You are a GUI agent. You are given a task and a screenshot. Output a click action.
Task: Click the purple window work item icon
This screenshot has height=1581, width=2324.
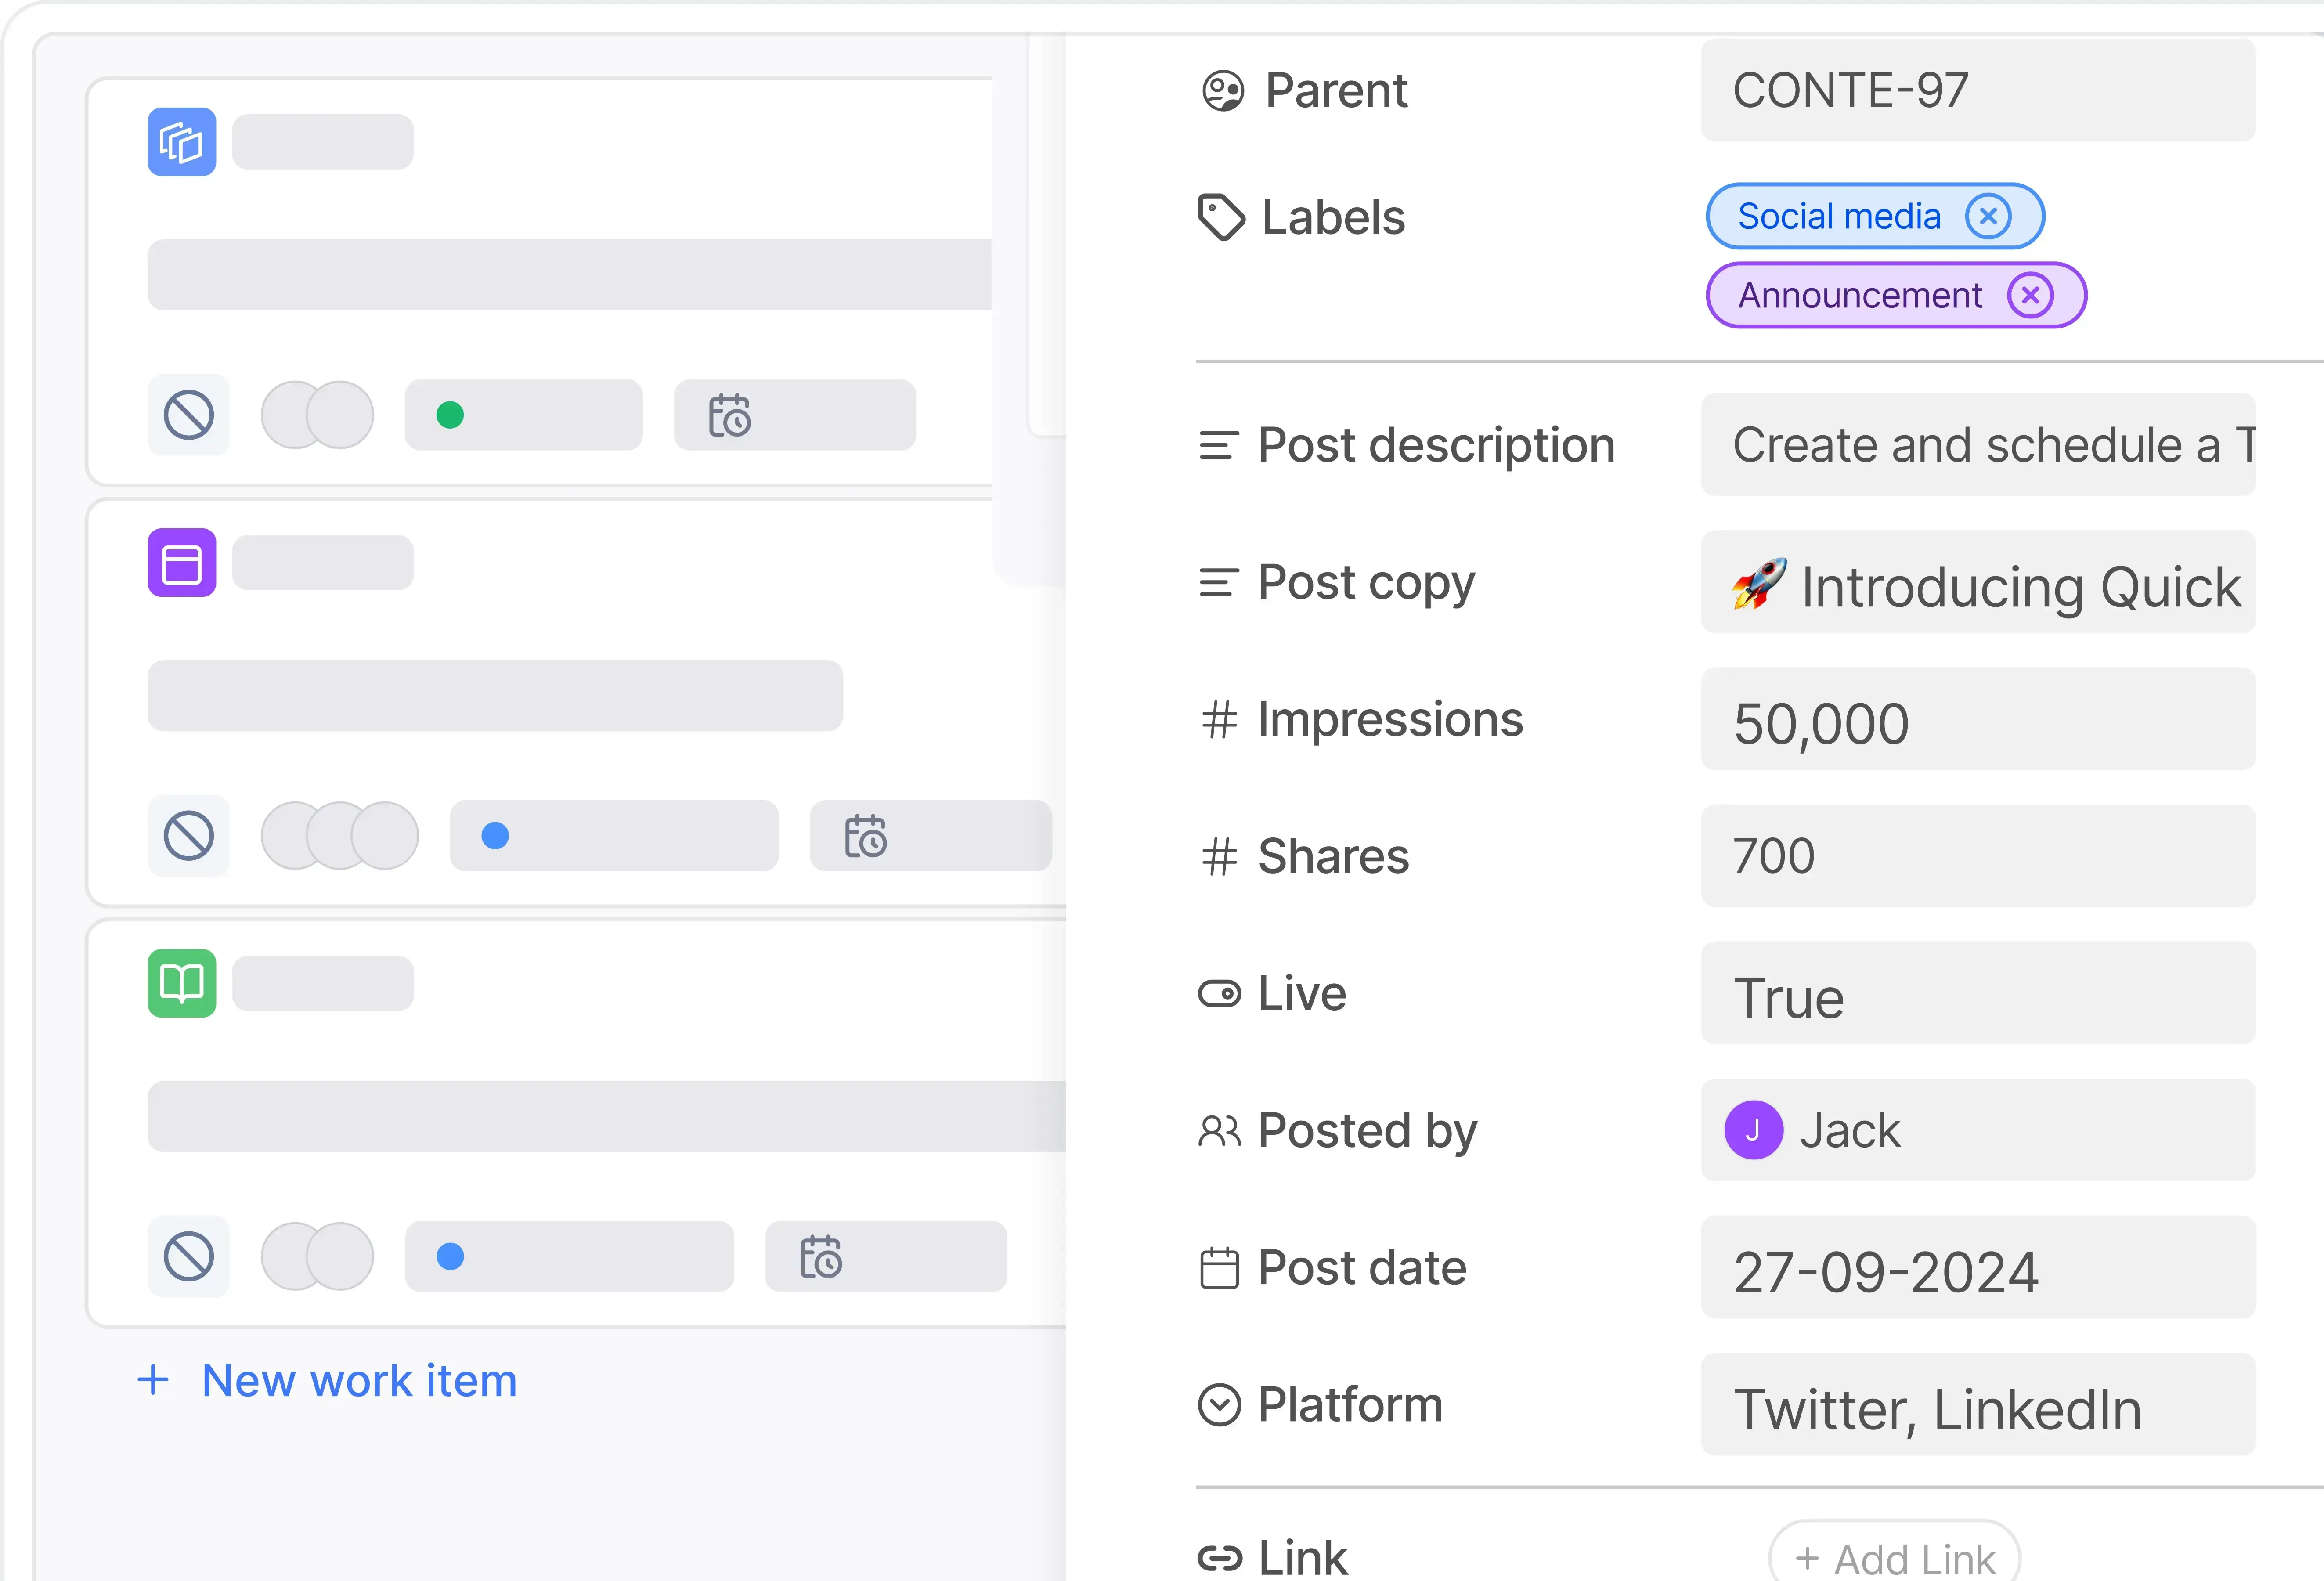pyautogui.click(x=182, y=563)
